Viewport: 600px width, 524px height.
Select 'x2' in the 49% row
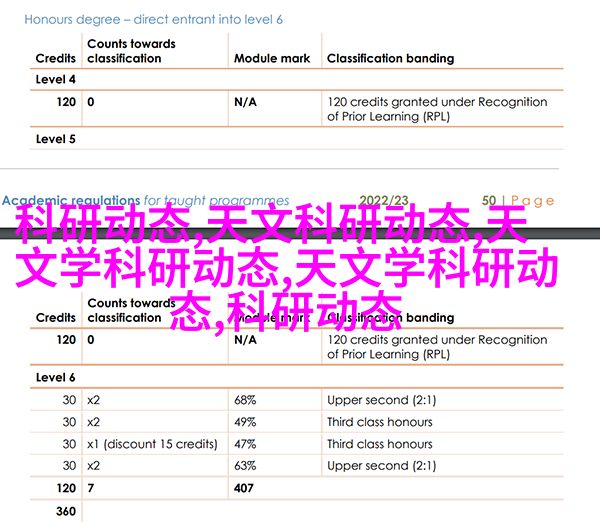coord(93,422)
